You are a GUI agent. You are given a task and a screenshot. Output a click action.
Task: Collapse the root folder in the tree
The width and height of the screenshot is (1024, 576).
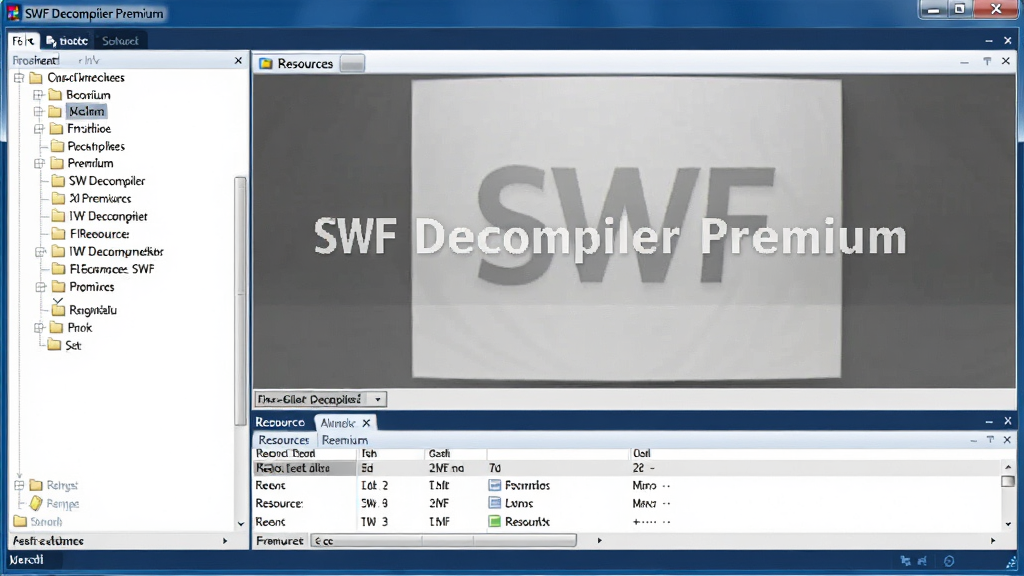pyautogui.click(x=19, y=78)
